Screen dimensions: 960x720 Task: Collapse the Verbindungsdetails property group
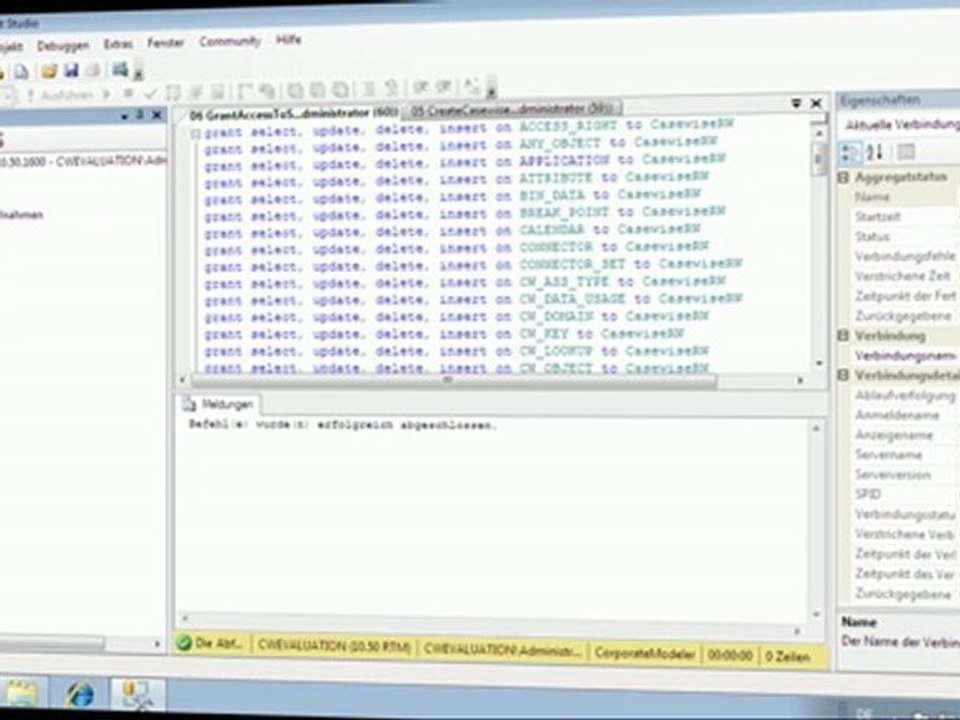click(x=844, y=375)
